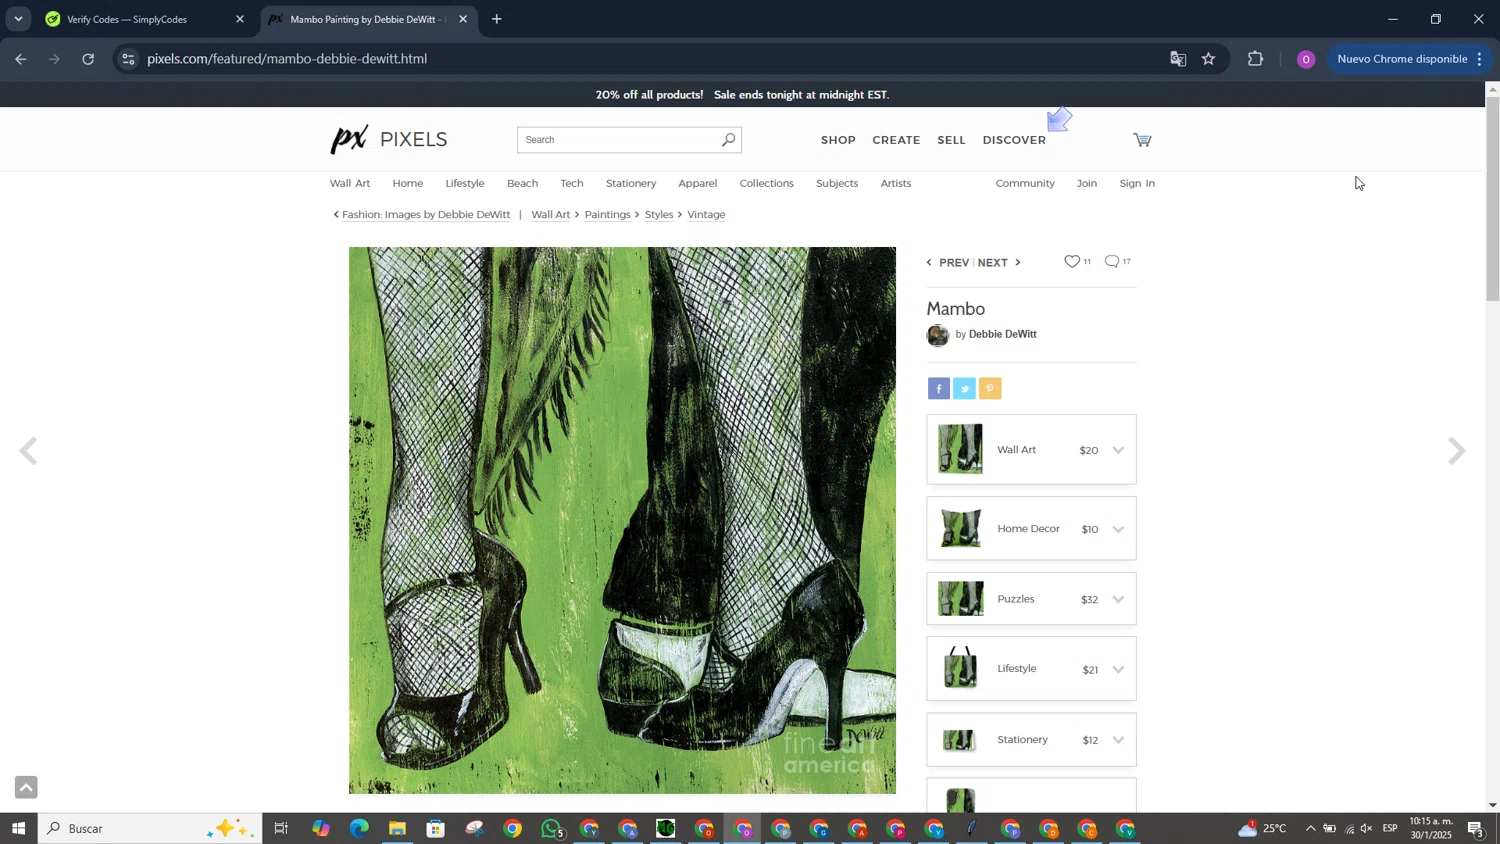The image size is (1500, 844).
Task: Go to previous artwork left arrow
Action: pyautogui.click(x=29, y=452)
